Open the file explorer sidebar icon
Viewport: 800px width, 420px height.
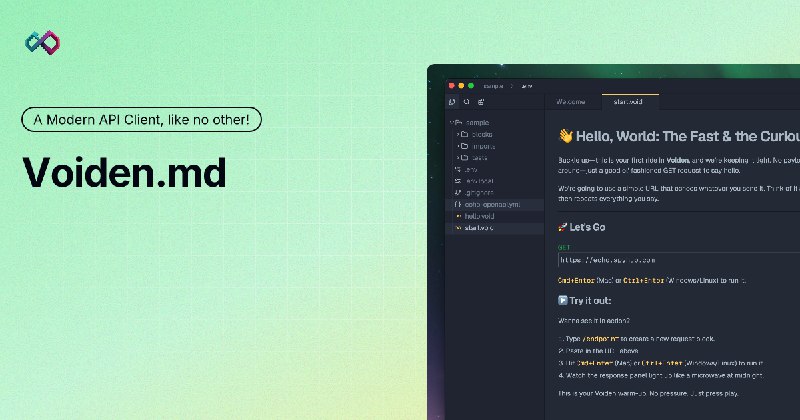click(452, 102)
